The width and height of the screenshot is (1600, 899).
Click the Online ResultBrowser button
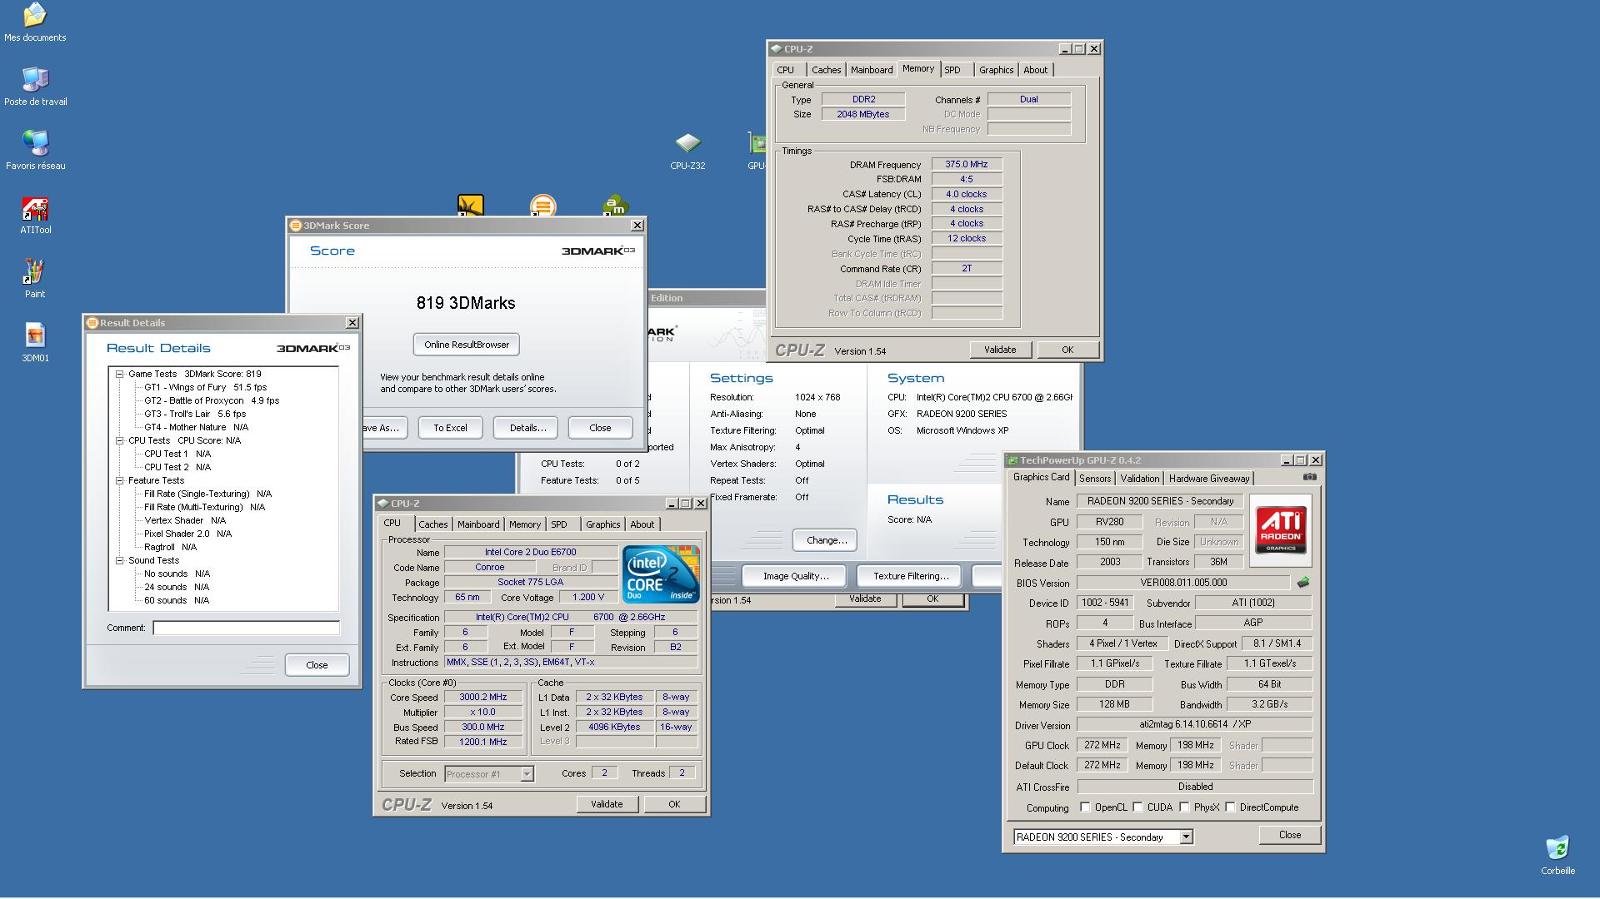pos(466,344)
